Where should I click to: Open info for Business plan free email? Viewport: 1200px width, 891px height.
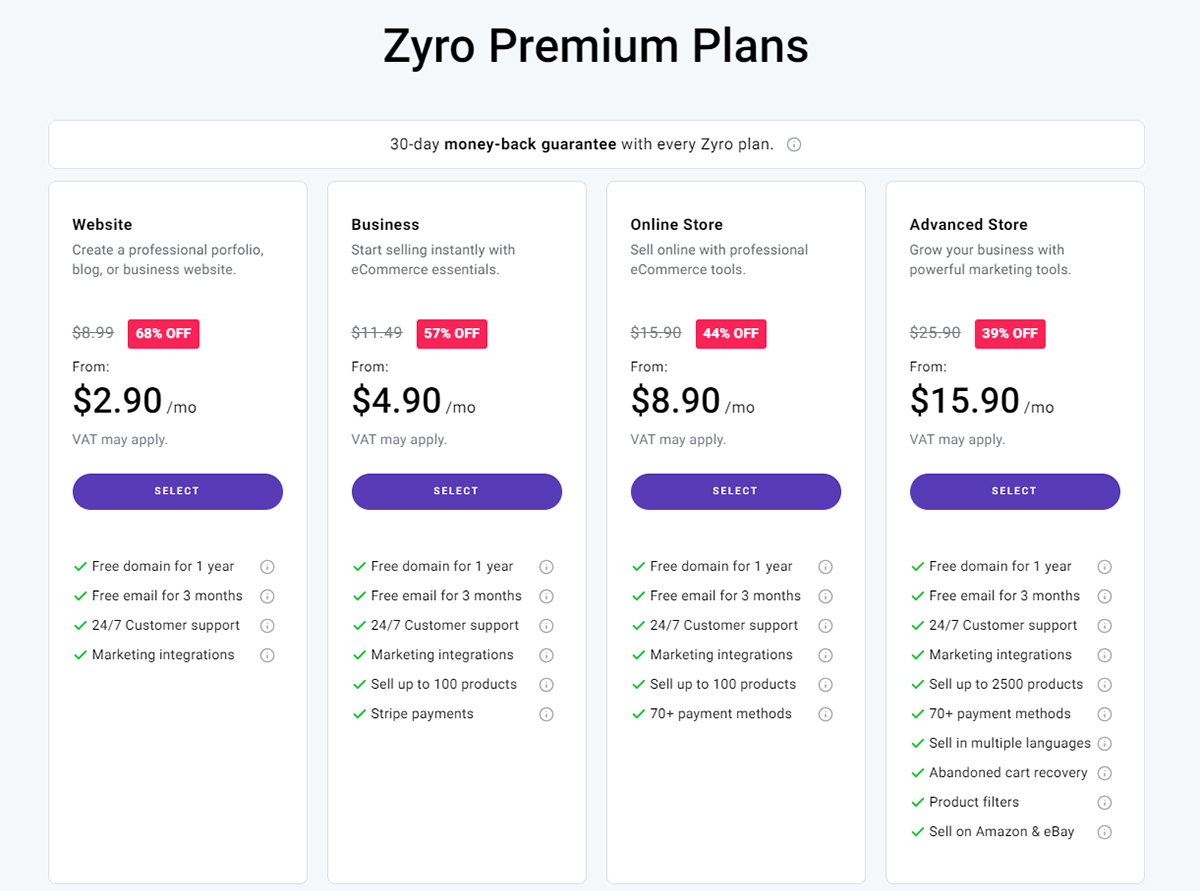click(546, 596)
